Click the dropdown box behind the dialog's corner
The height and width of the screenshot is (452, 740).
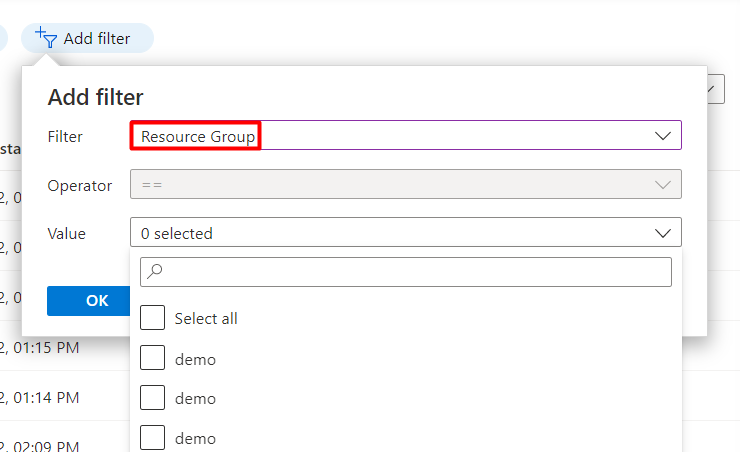[715, 89]
